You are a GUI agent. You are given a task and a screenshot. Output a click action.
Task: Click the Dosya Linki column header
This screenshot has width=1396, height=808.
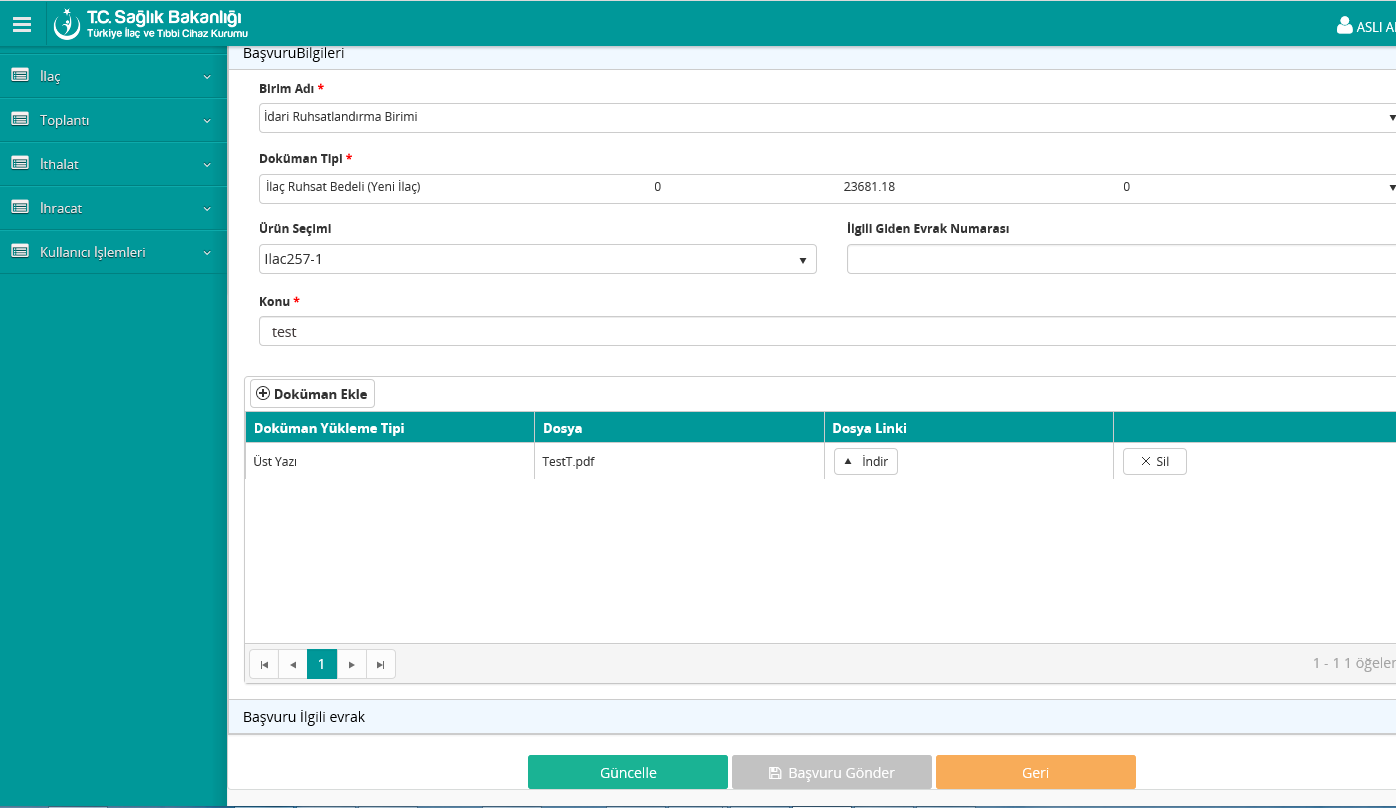[x=969, y=428]
